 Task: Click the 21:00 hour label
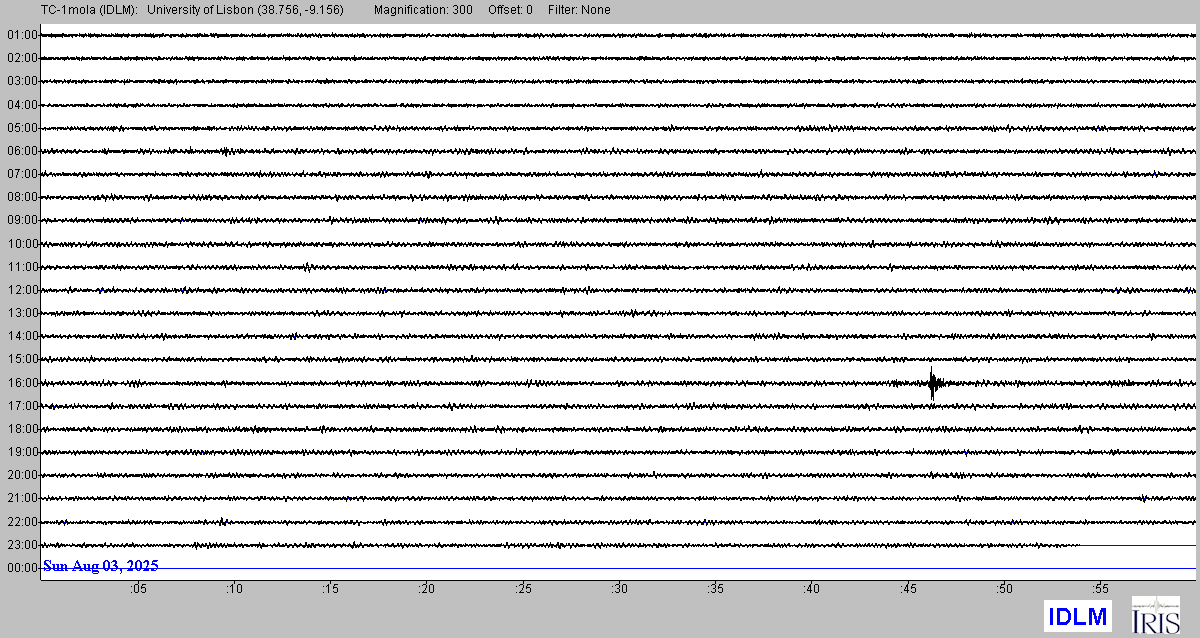(22, 498)
